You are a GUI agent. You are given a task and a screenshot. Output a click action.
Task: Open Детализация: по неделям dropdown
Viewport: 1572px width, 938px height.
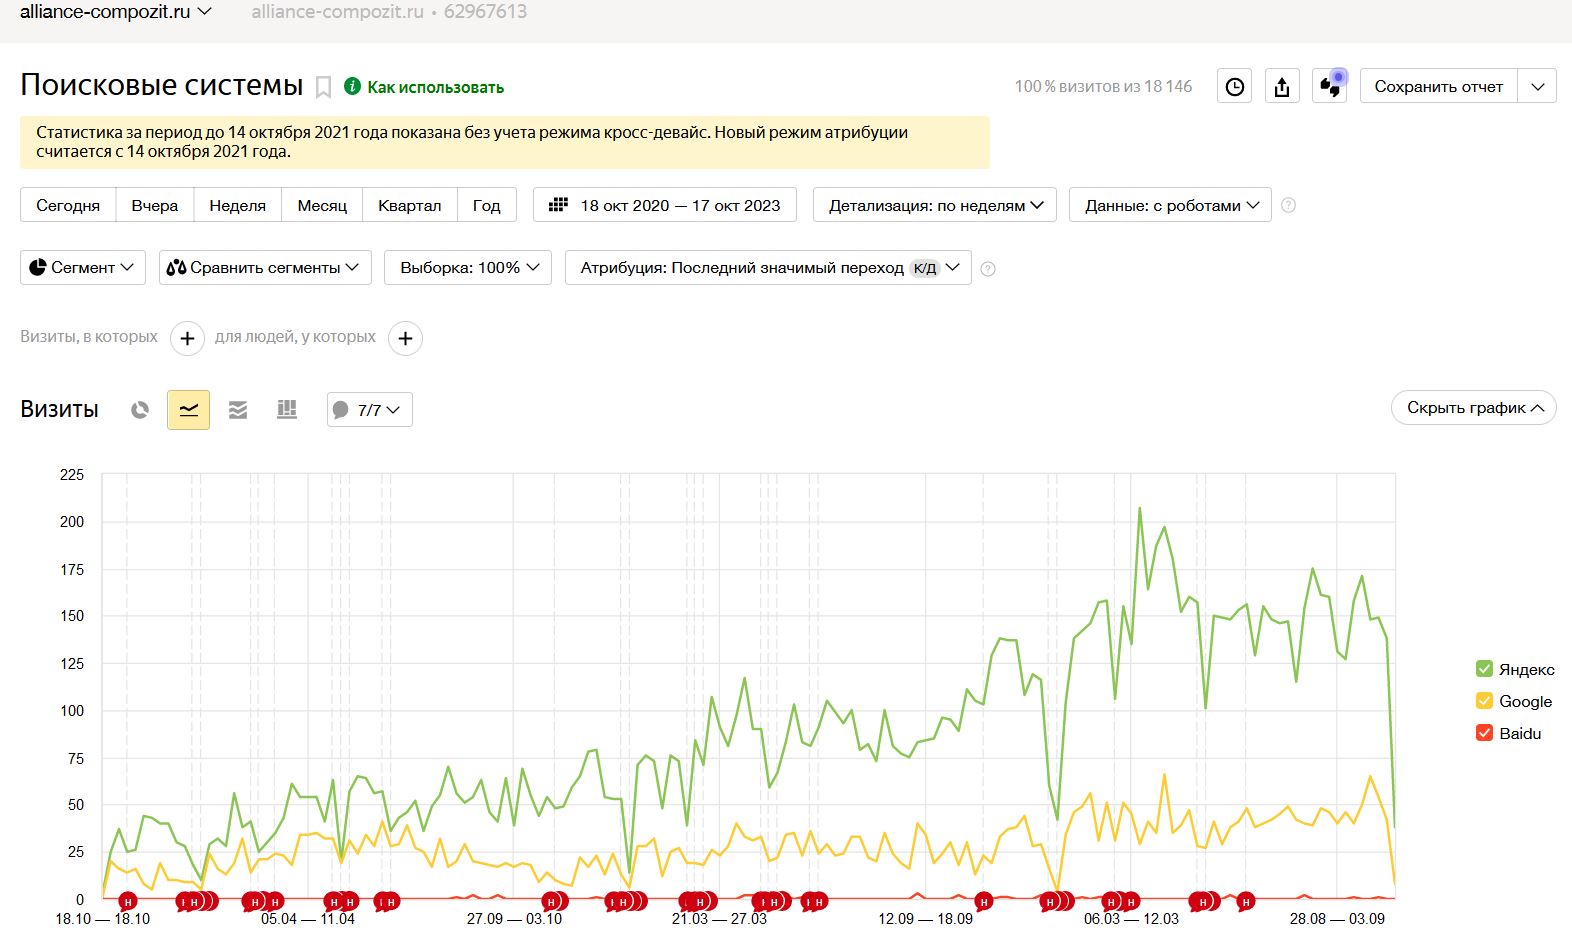(935, 205)
